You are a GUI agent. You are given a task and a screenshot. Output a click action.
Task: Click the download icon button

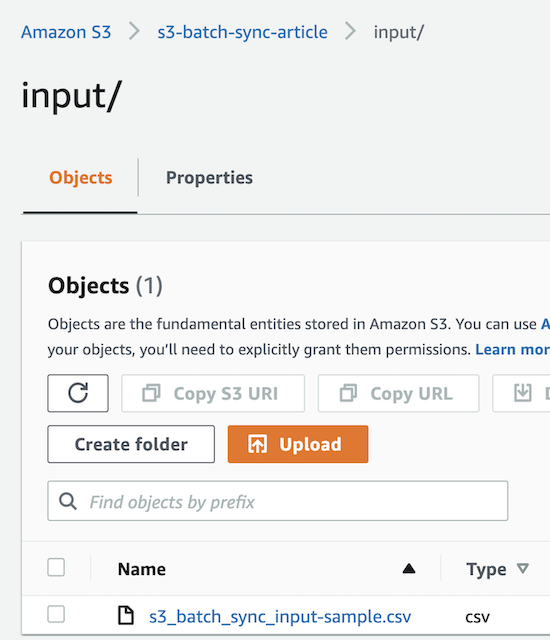tap(523, 393)
